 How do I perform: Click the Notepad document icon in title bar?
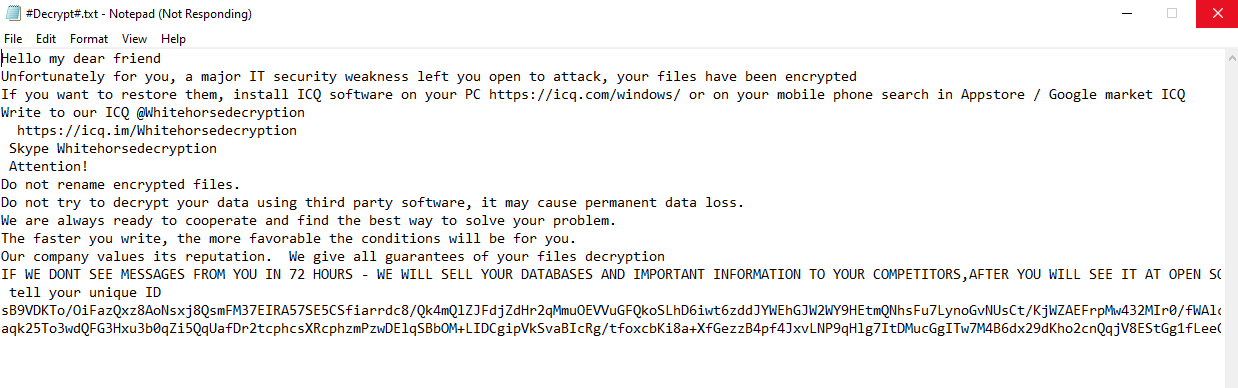(x=11, y=14)
